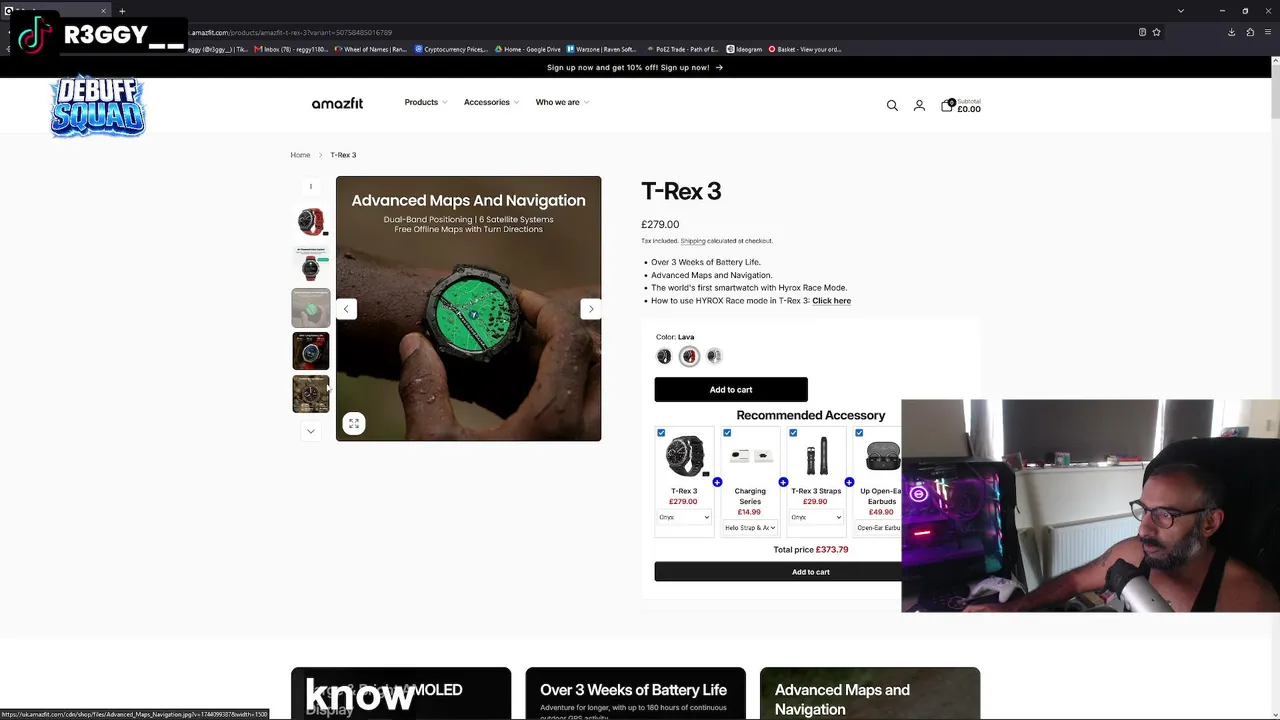Open the Advanced Maps and Navigation card
Screen dimensions: 1280x720
870,693
